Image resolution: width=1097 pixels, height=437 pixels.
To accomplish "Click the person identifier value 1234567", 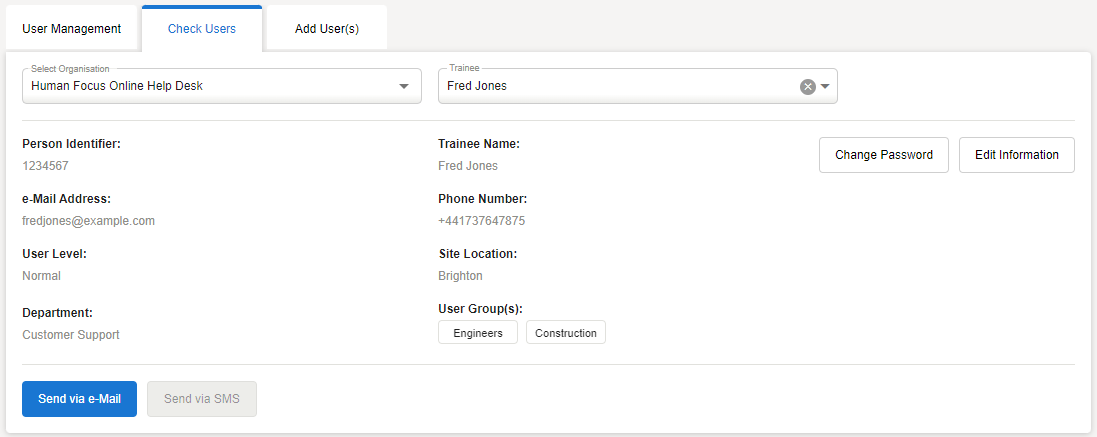I will [x=45, y=166].
